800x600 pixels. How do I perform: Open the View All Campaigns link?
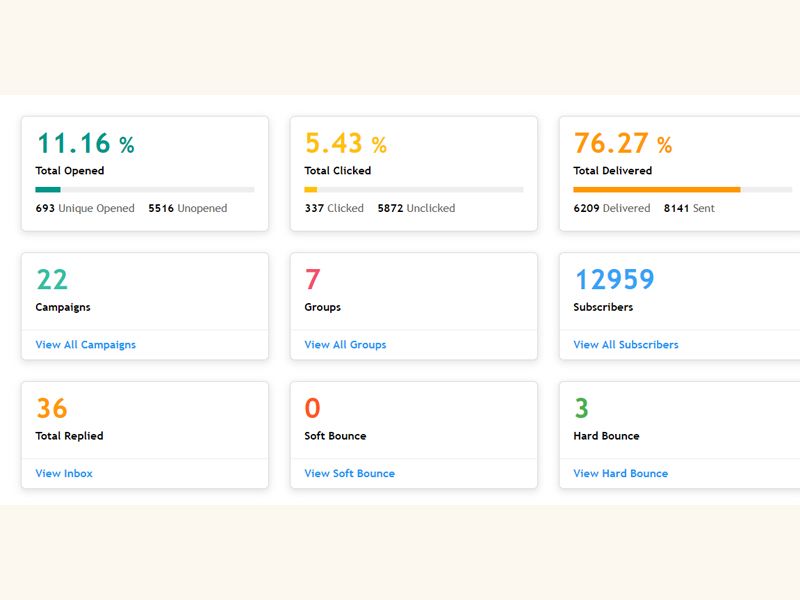[x=86, y=345]
